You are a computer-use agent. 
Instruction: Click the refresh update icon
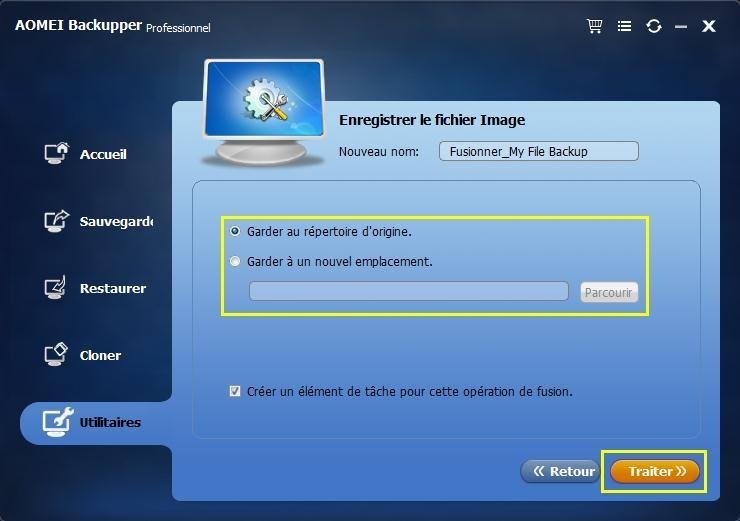[x=654, y=25]
